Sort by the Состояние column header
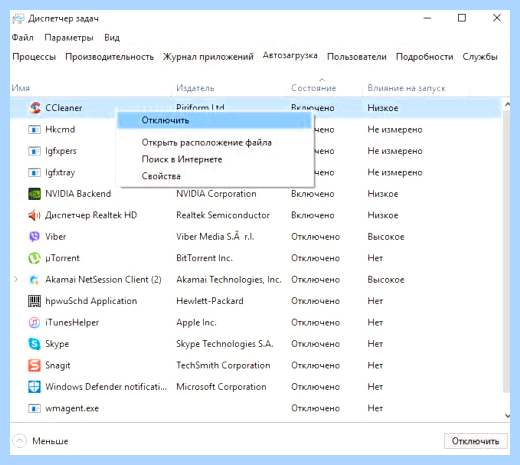The width and height of the screenshot is (520, 465). 313,88
